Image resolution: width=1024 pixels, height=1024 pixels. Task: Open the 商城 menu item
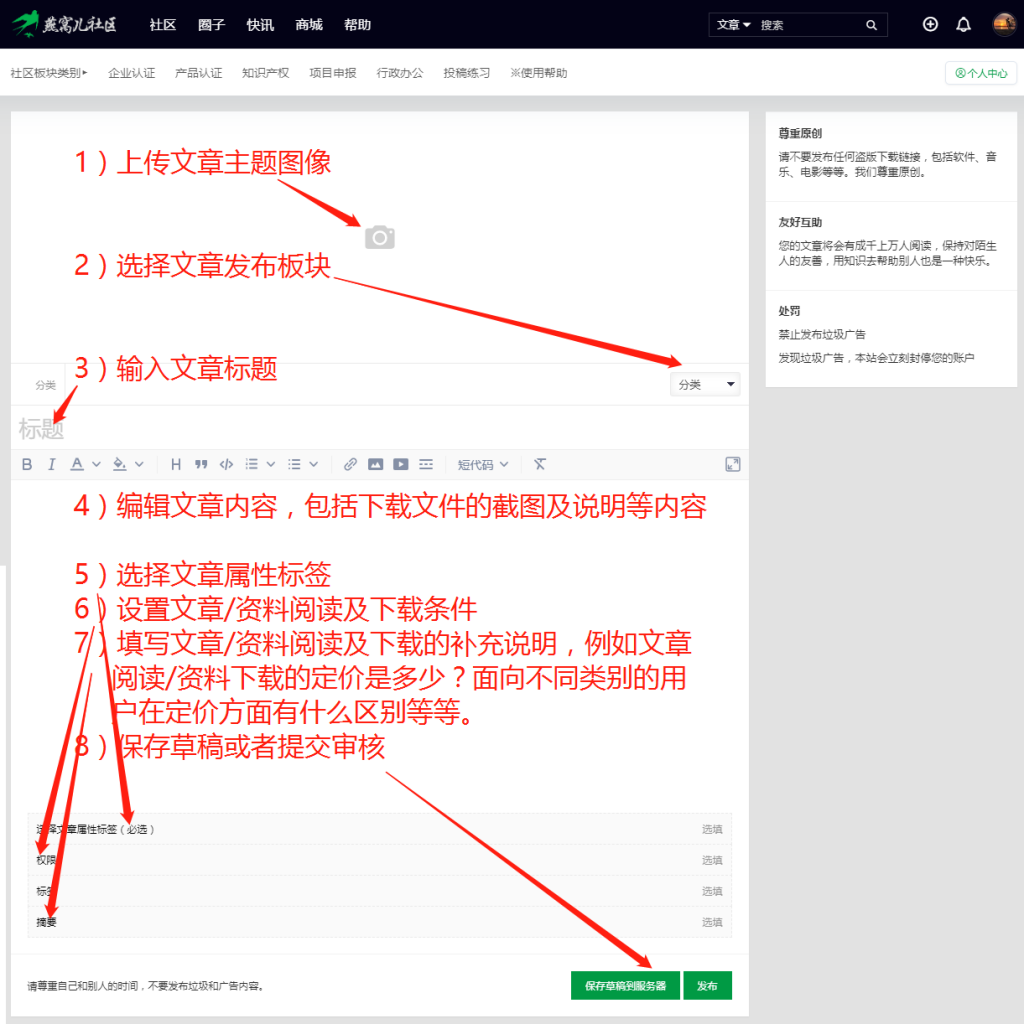308,25
